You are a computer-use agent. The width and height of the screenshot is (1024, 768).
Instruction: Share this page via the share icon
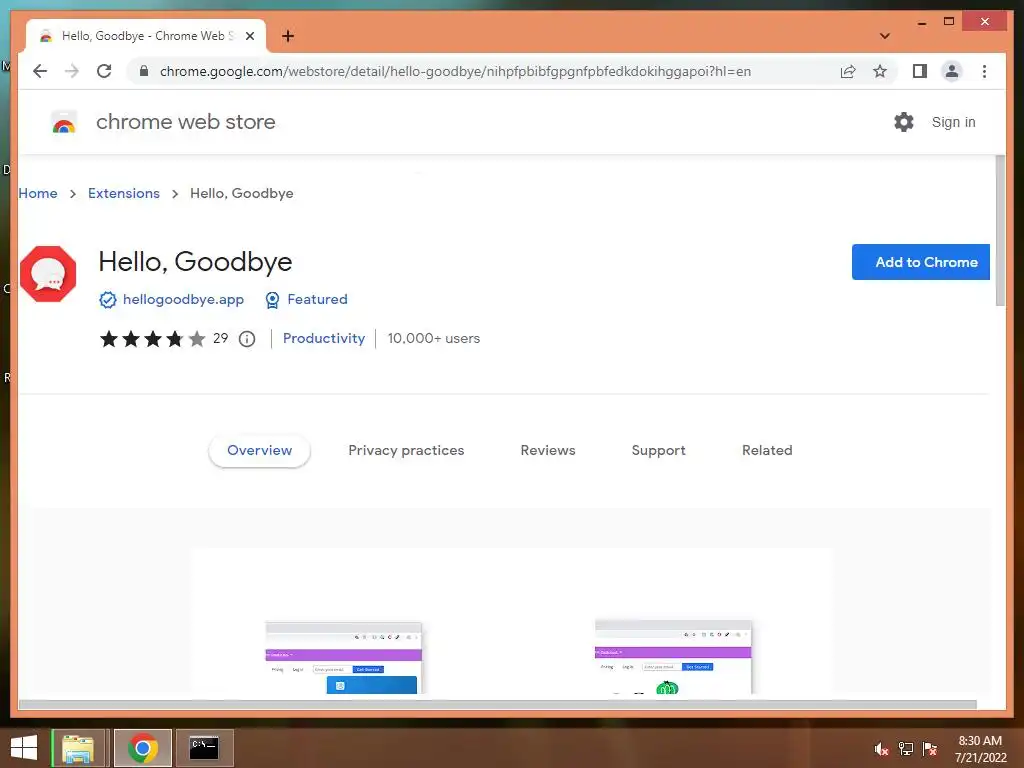point(848,71)
